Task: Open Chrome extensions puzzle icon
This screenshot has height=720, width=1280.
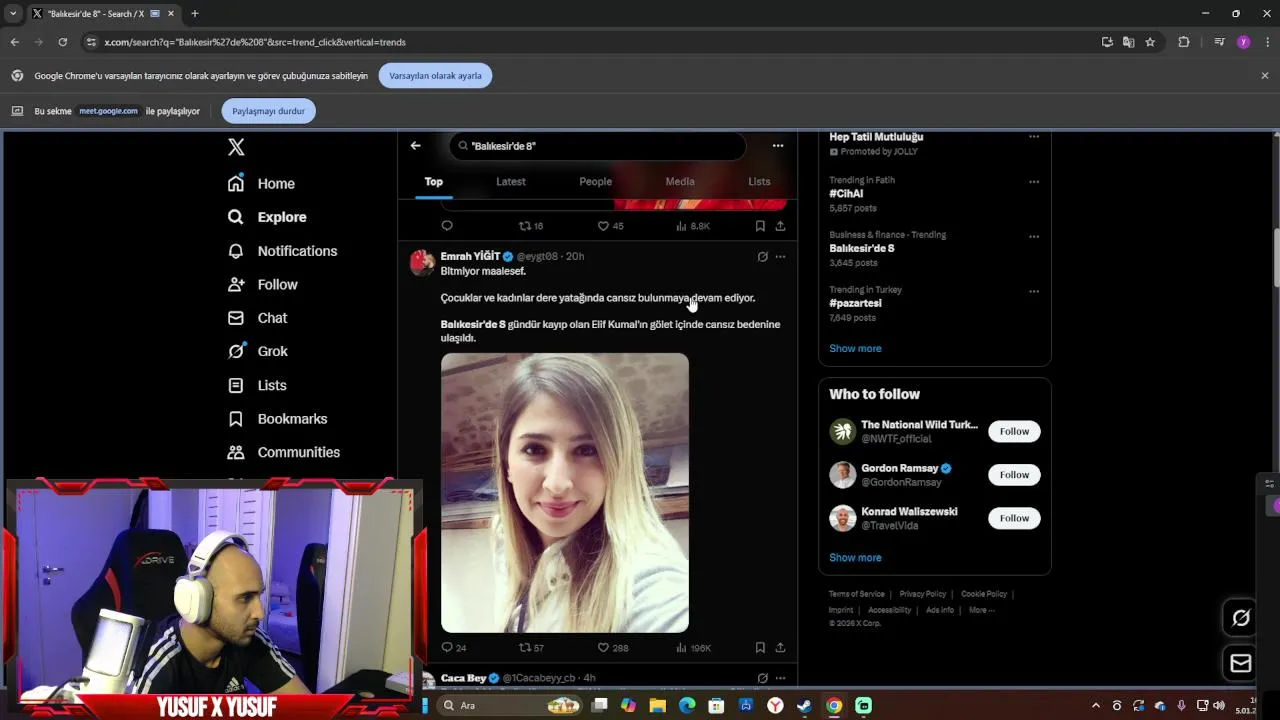Action: coord(1184,42)
